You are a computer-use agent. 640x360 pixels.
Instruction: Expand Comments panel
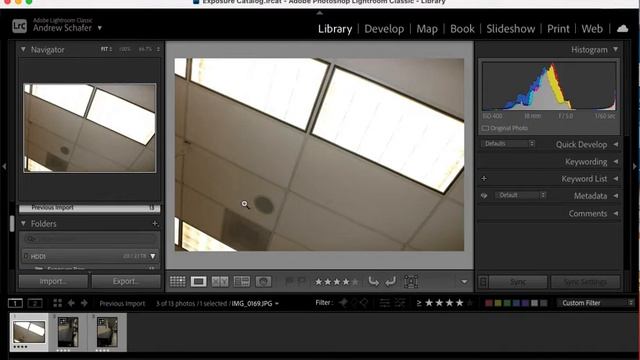[616, 213]
